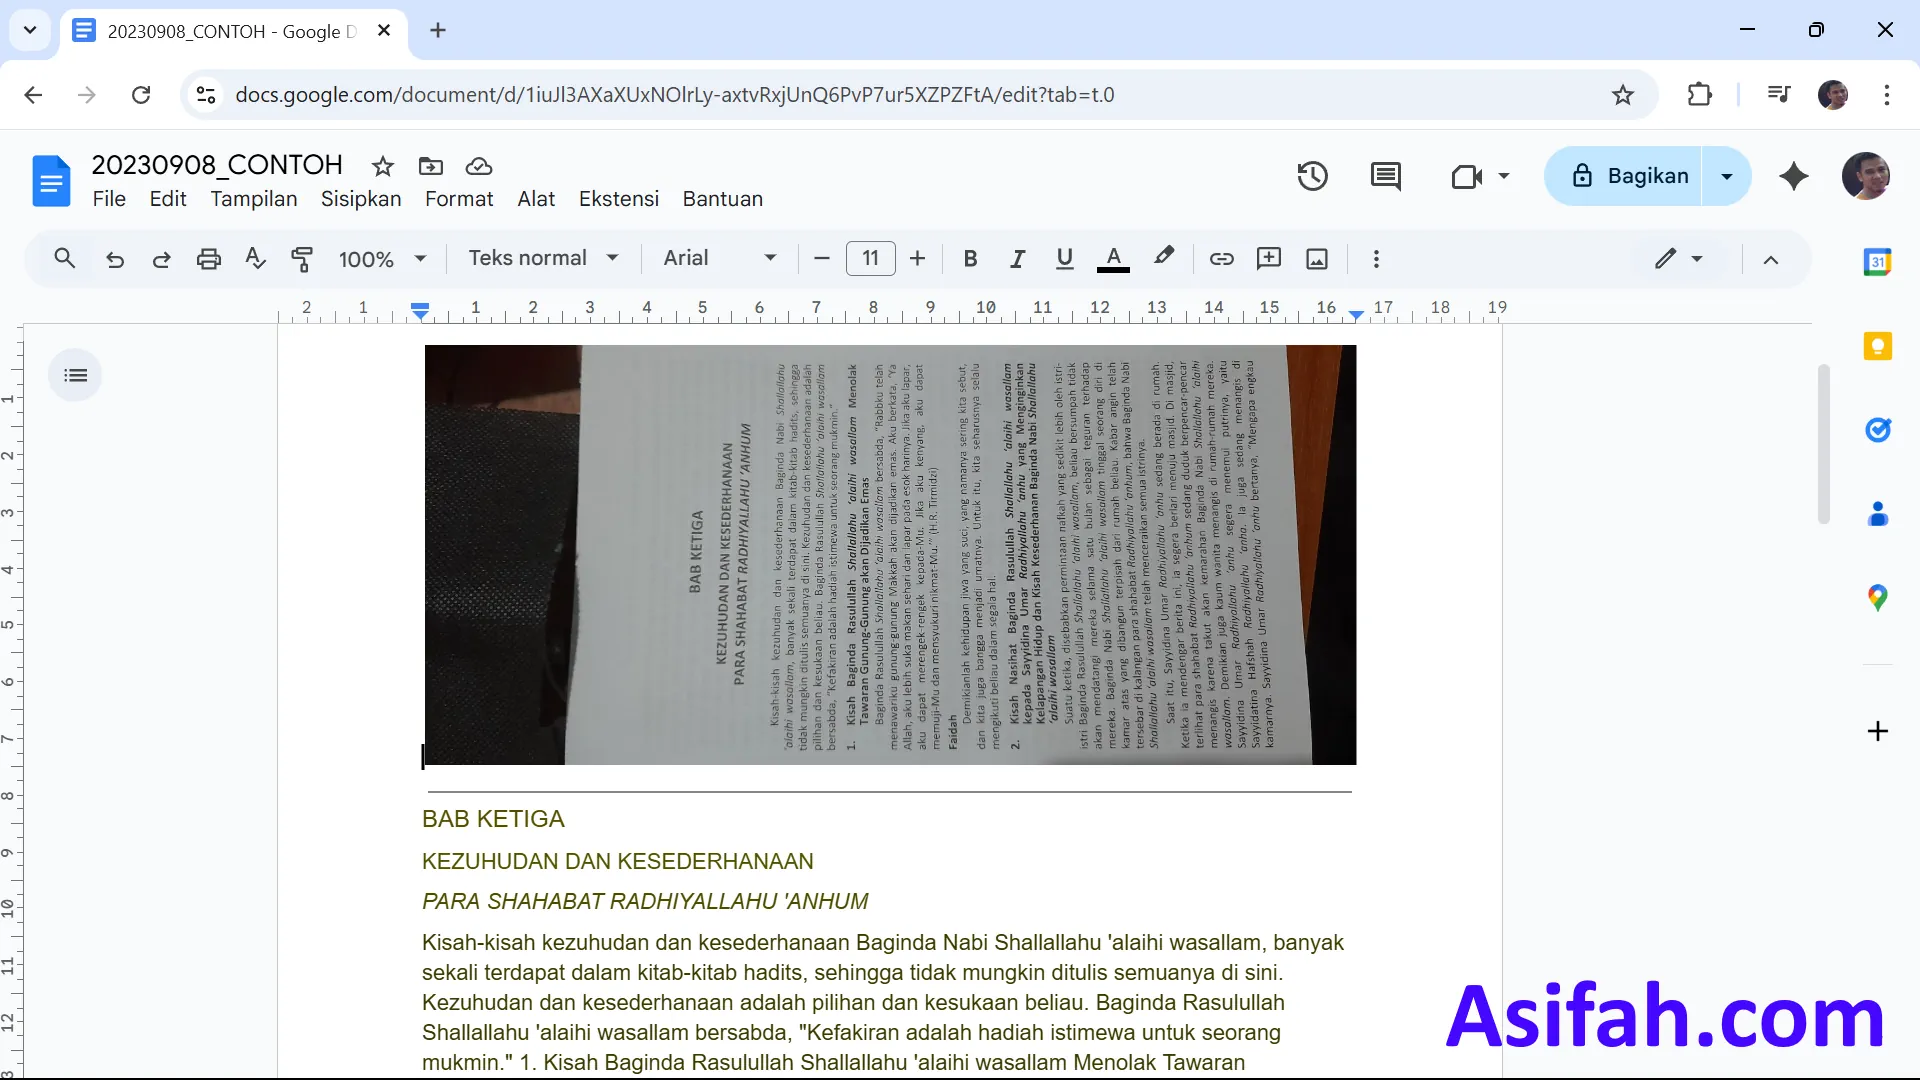Open text color picker
Viewport: 1920px width, 1080px height.
pyautogui.click(x=1113, y=259)
